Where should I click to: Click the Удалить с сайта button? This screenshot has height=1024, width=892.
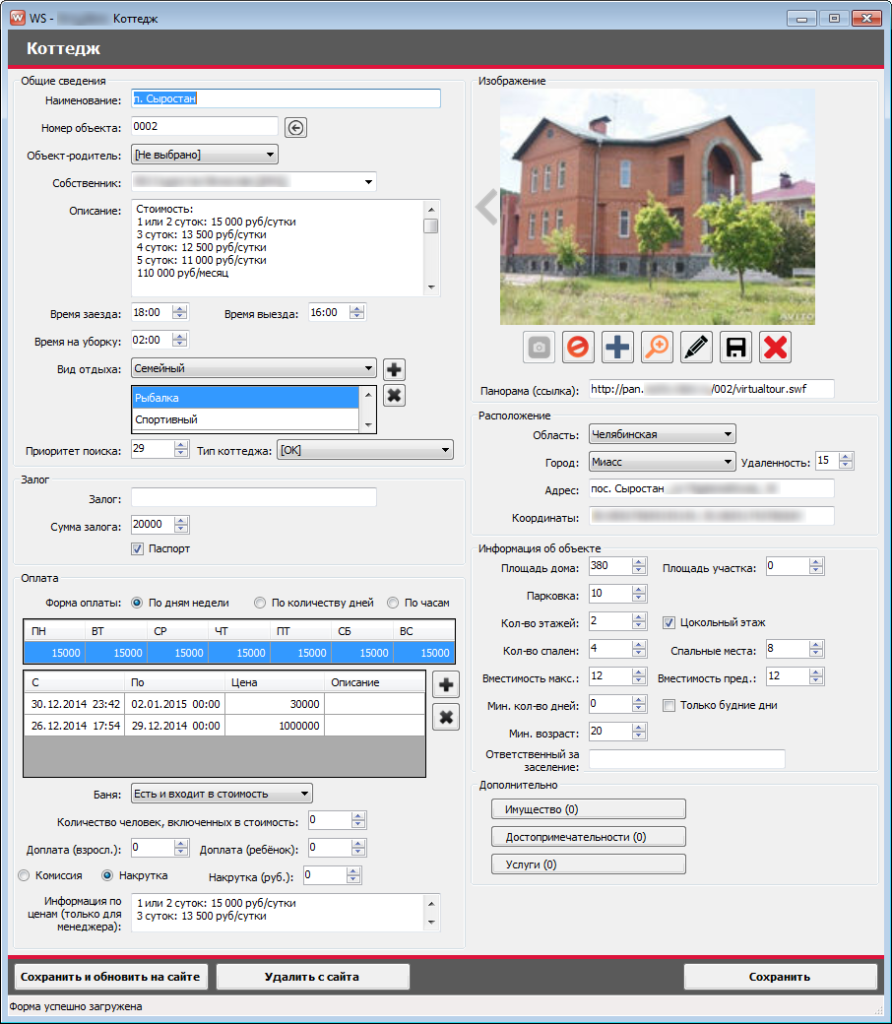[x=312, y=977]
